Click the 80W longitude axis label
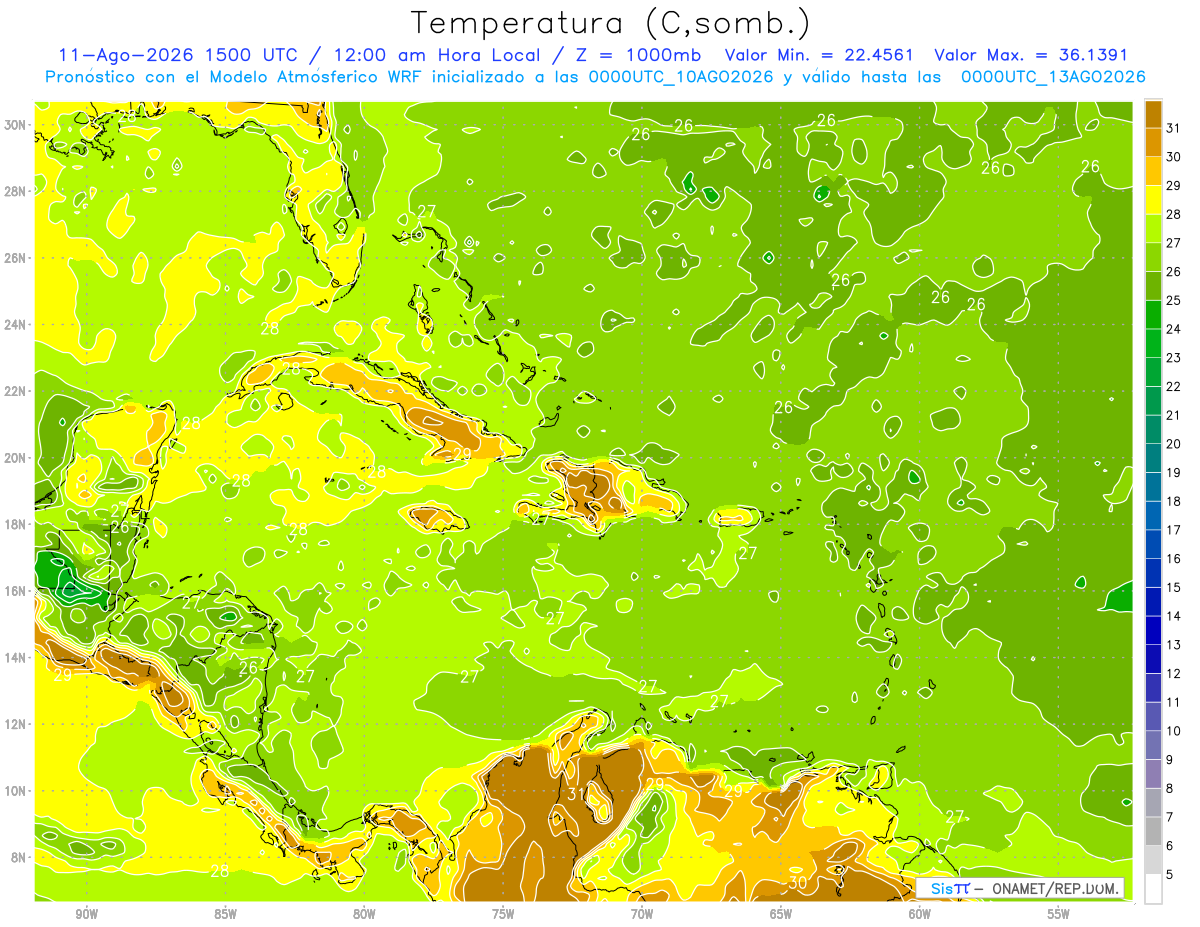The width and height of the screenshot is (1200, 927). coord(364,913)
